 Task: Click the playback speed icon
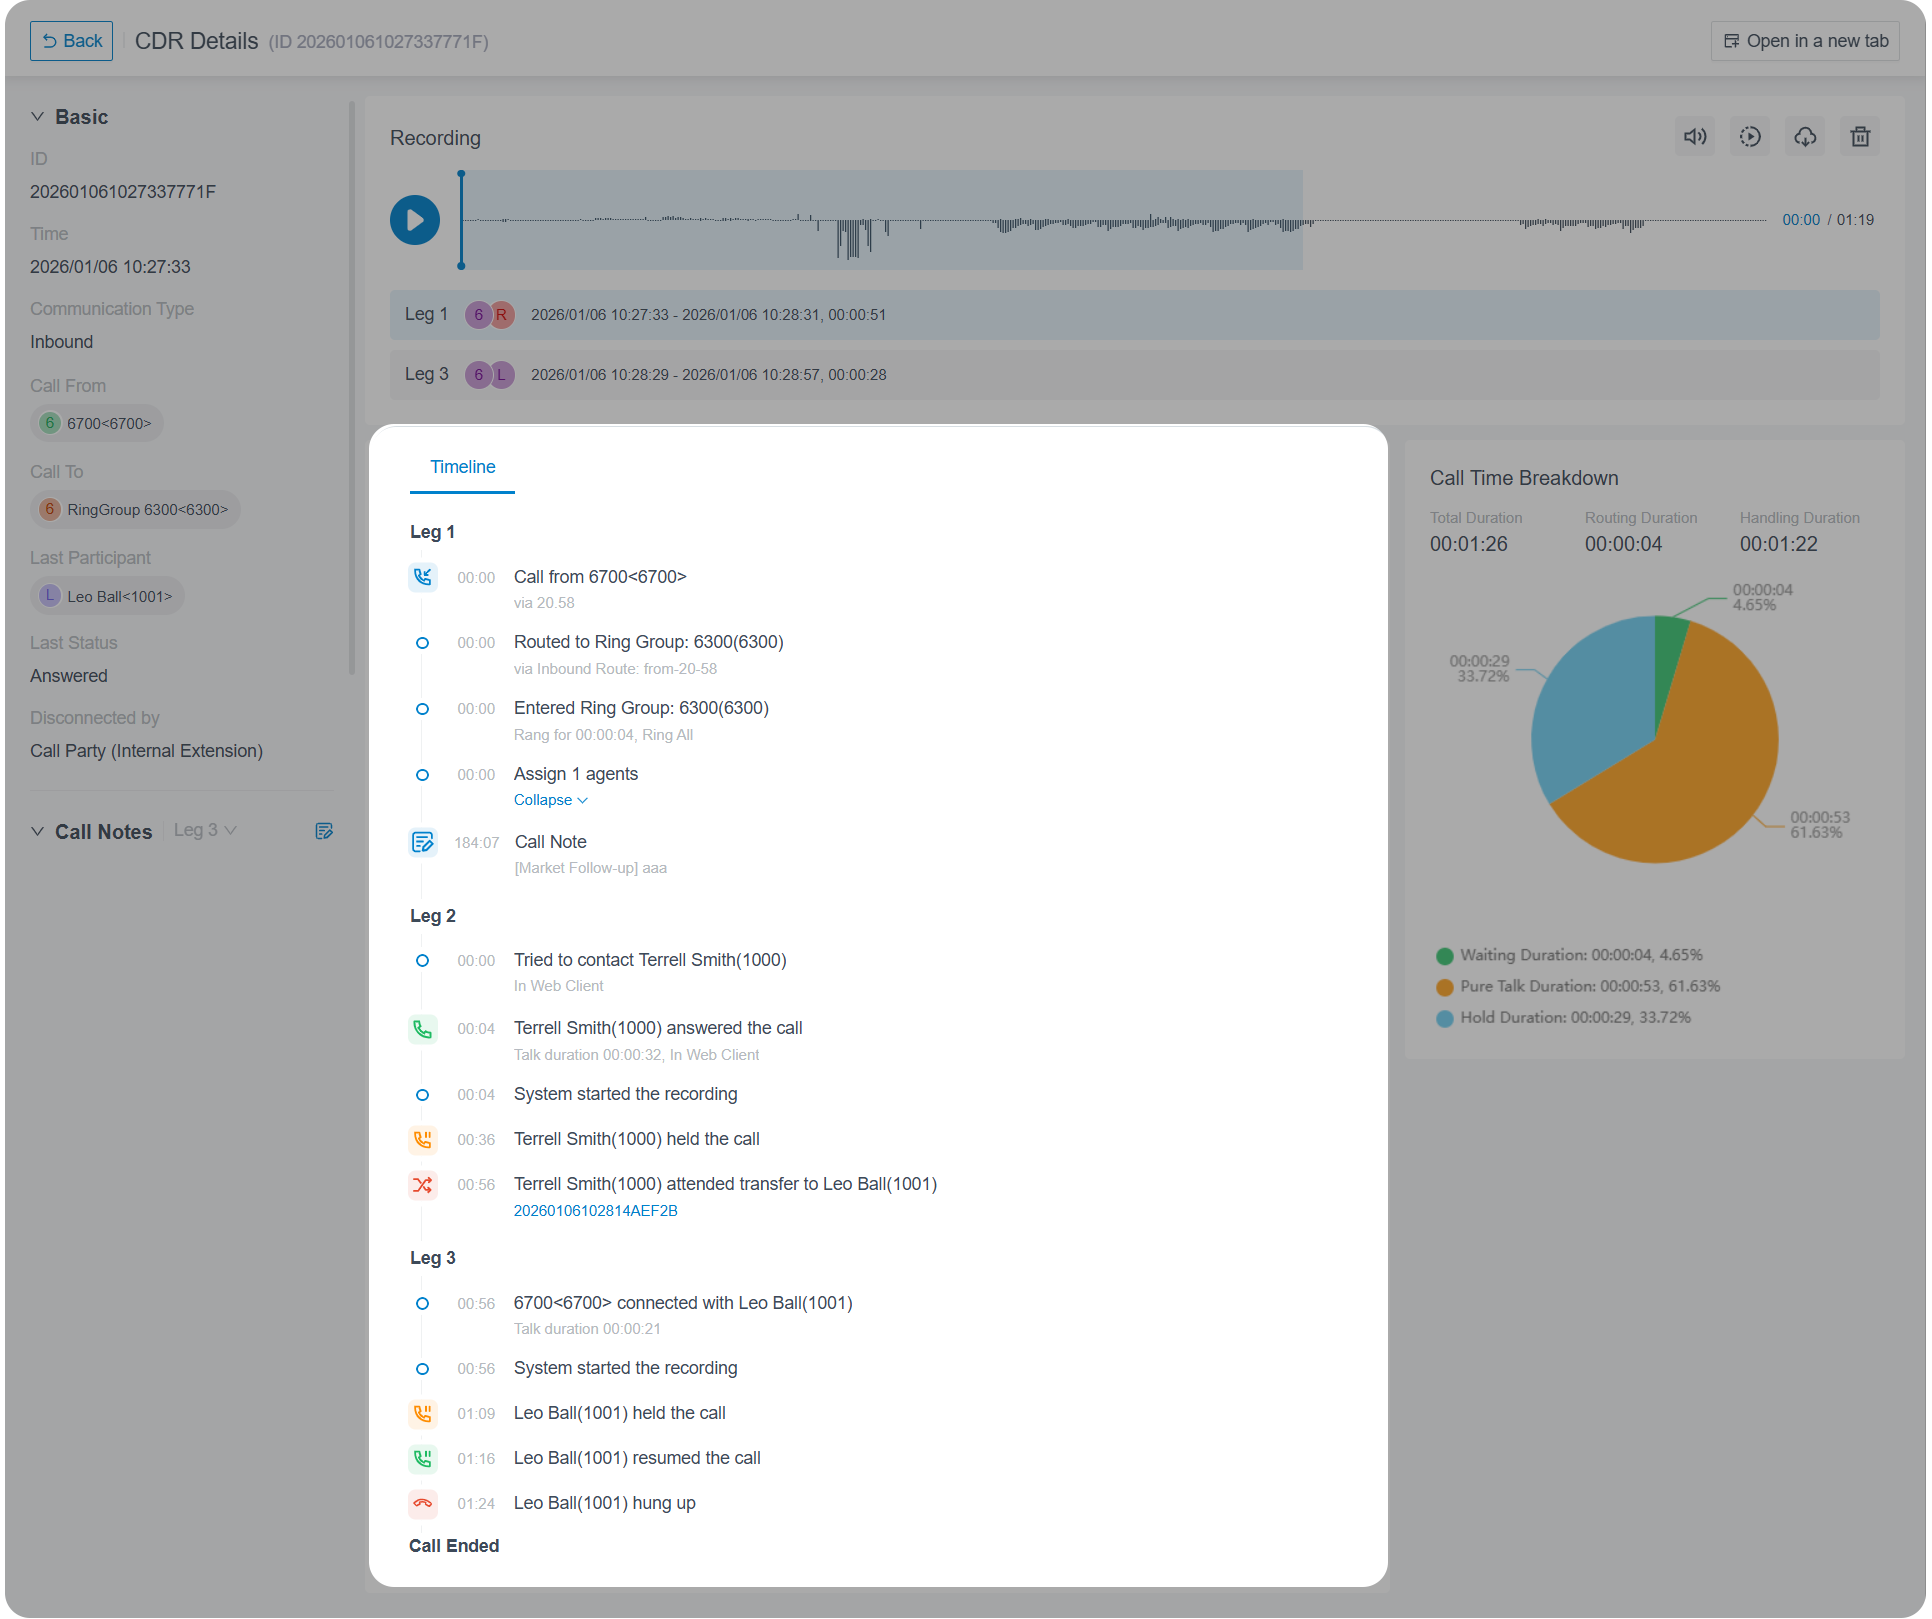[1749, 137]
